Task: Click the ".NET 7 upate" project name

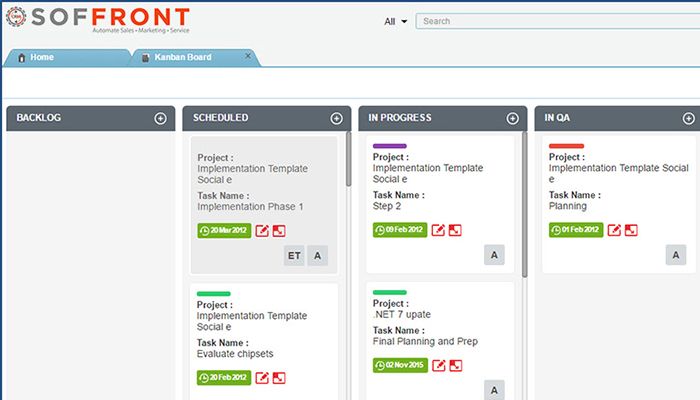Action: pyautogui.click(x=402, y=314)
